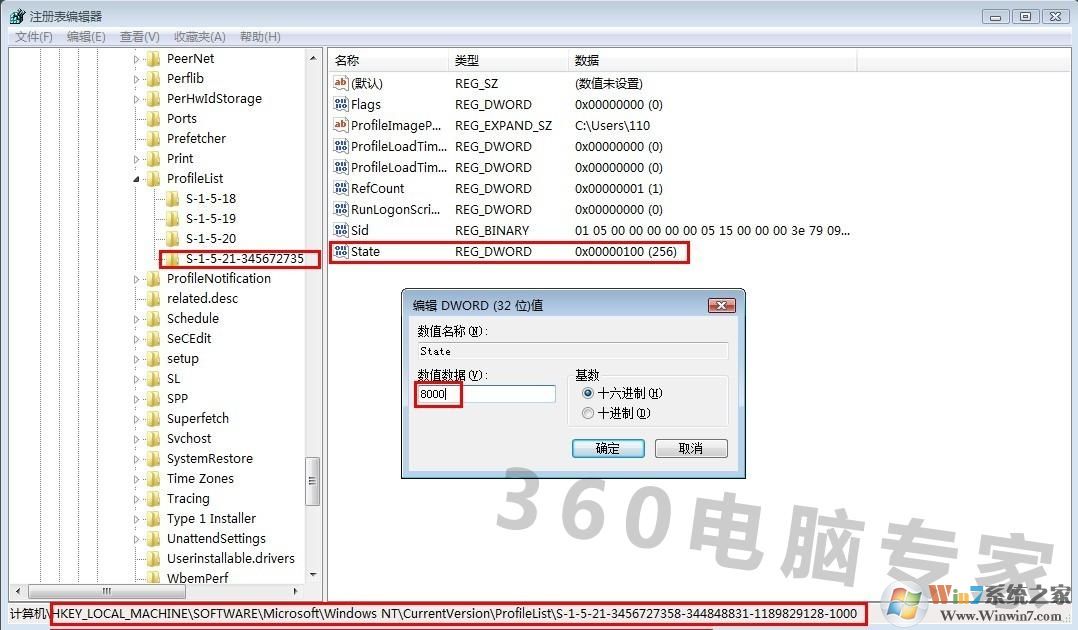The image size is (1078, 630).
Task: Open the 收藏夹(A) menu
Action: [199, 36]
